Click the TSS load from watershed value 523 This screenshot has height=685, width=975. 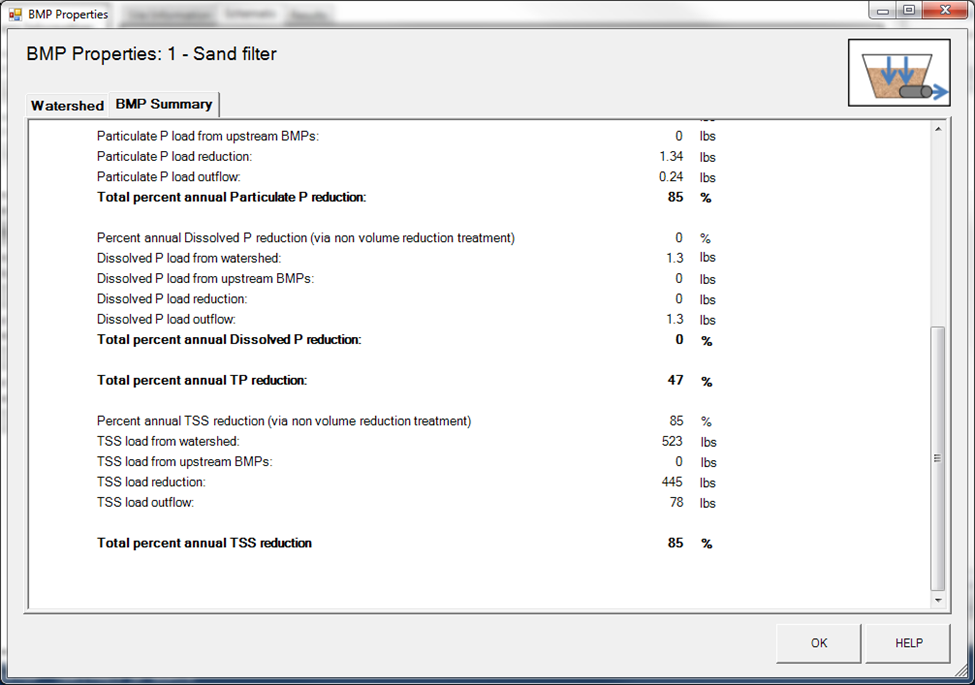click(x=671, y=442)
